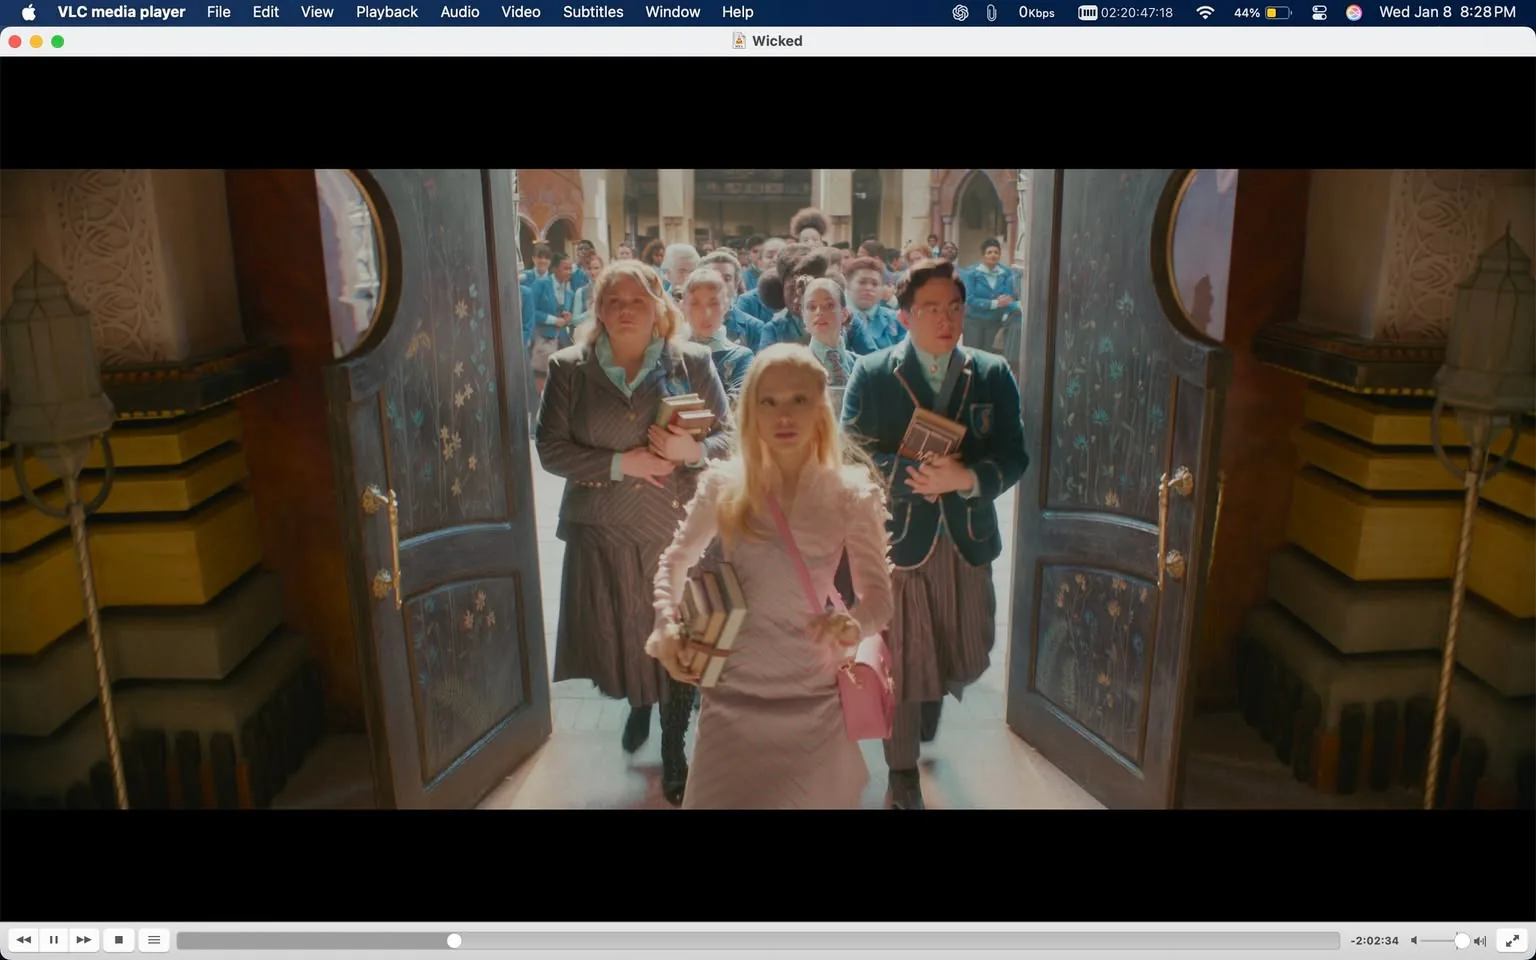Open the Playback menu
1536x960 pixels.
(x=386, y=12)
